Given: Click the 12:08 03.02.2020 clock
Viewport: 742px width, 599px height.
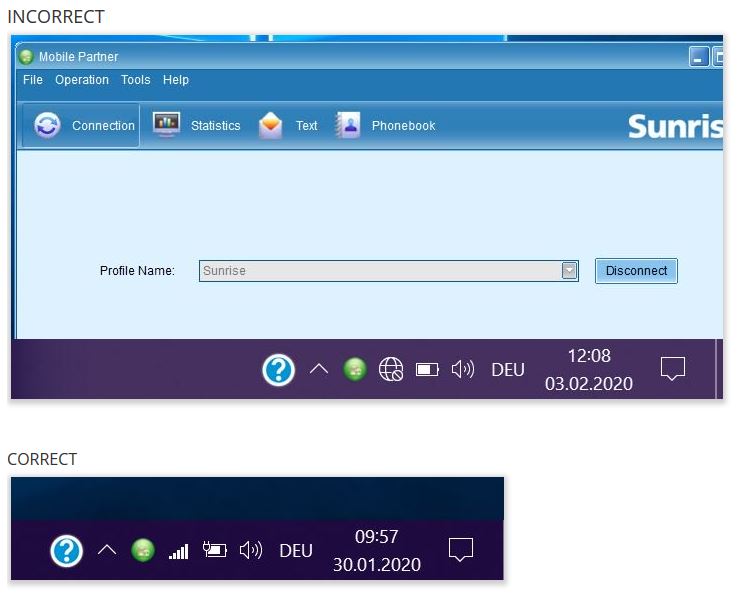Looking at the screenshot, I should [x=589, y=370].
